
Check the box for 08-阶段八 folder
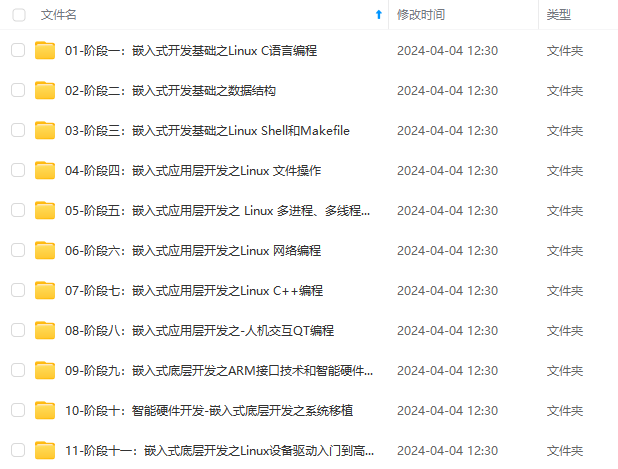coord(18,330)
